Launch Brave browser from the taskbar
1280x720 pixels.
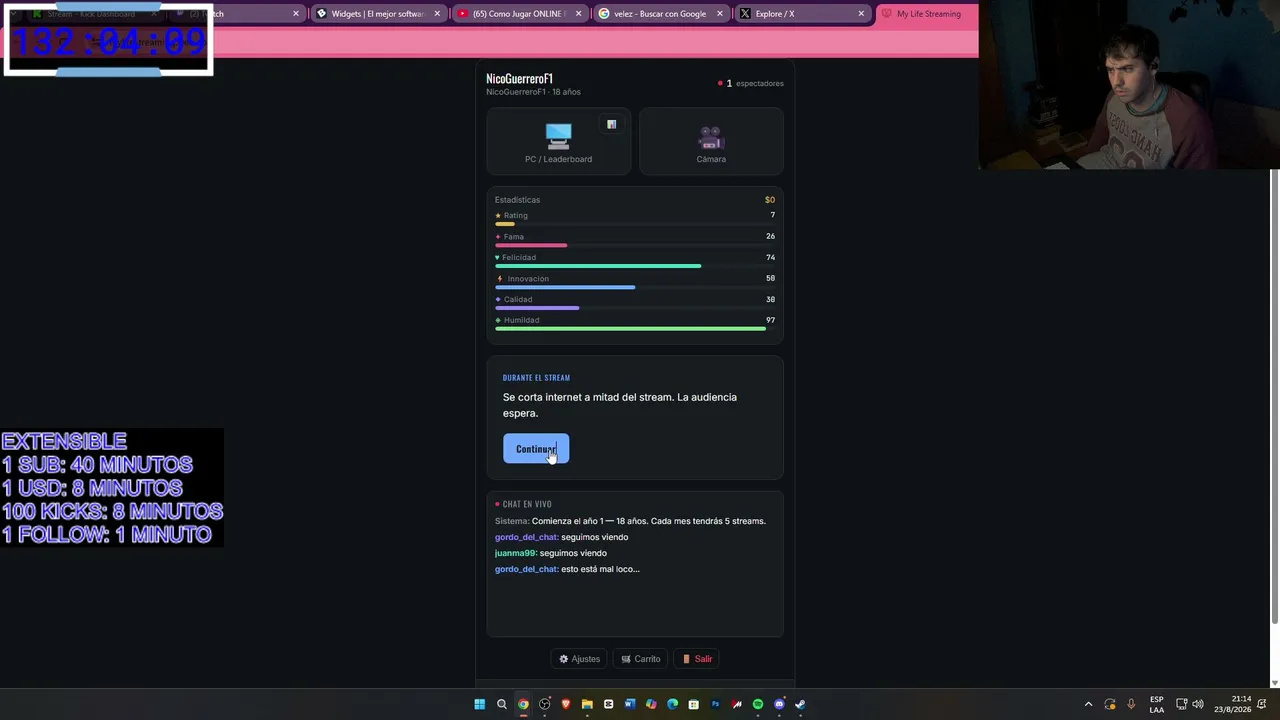tap(566, 704)
